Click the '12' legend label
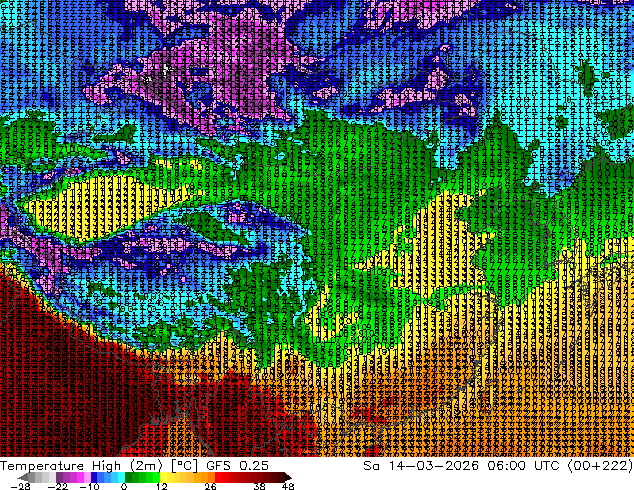 162,486
